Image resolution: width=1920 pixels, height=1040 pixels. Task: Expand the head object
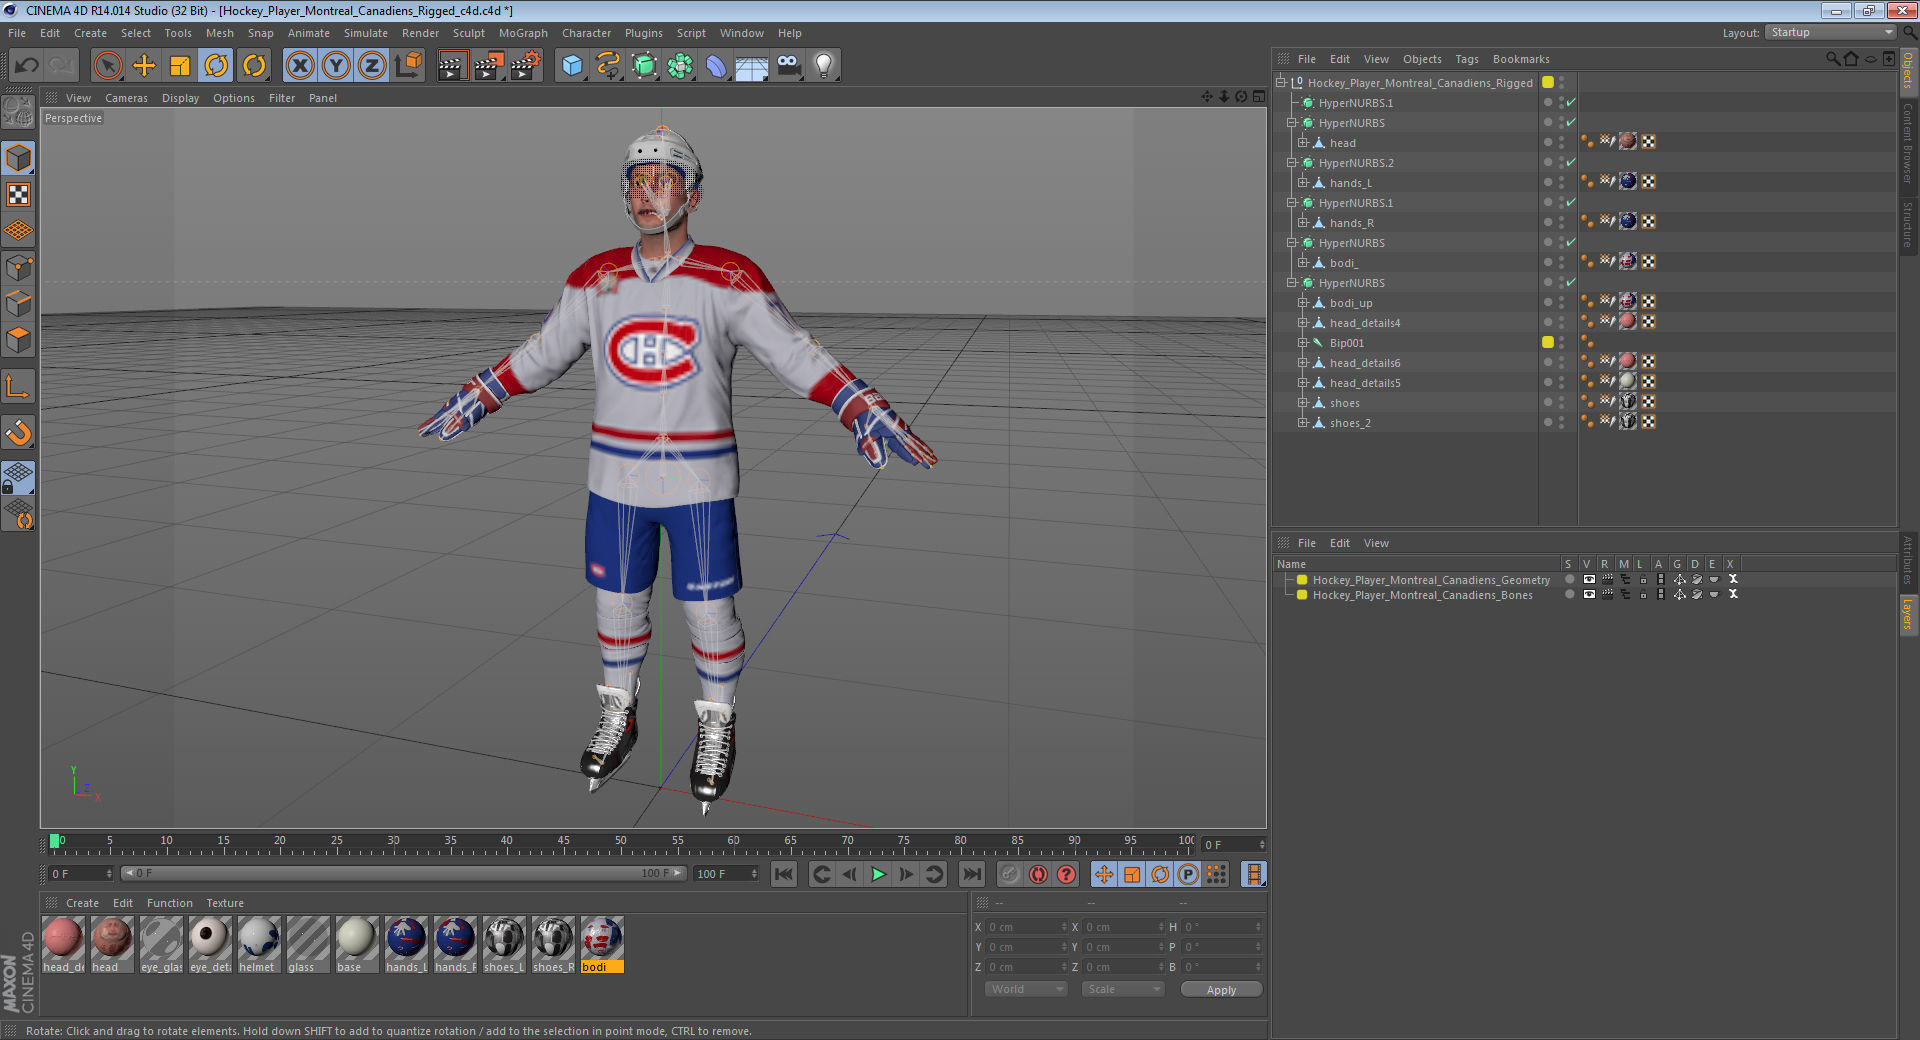(x=1303, y=143)
